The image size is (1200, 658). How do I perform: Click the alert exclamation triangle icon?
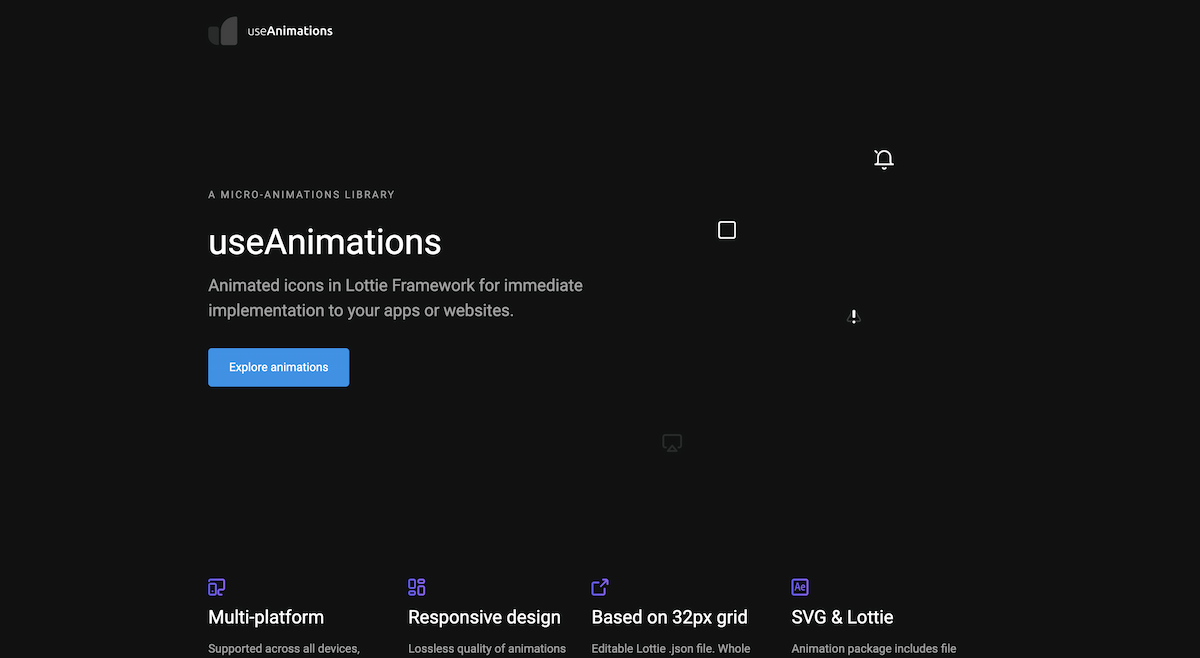coord(853,317)
